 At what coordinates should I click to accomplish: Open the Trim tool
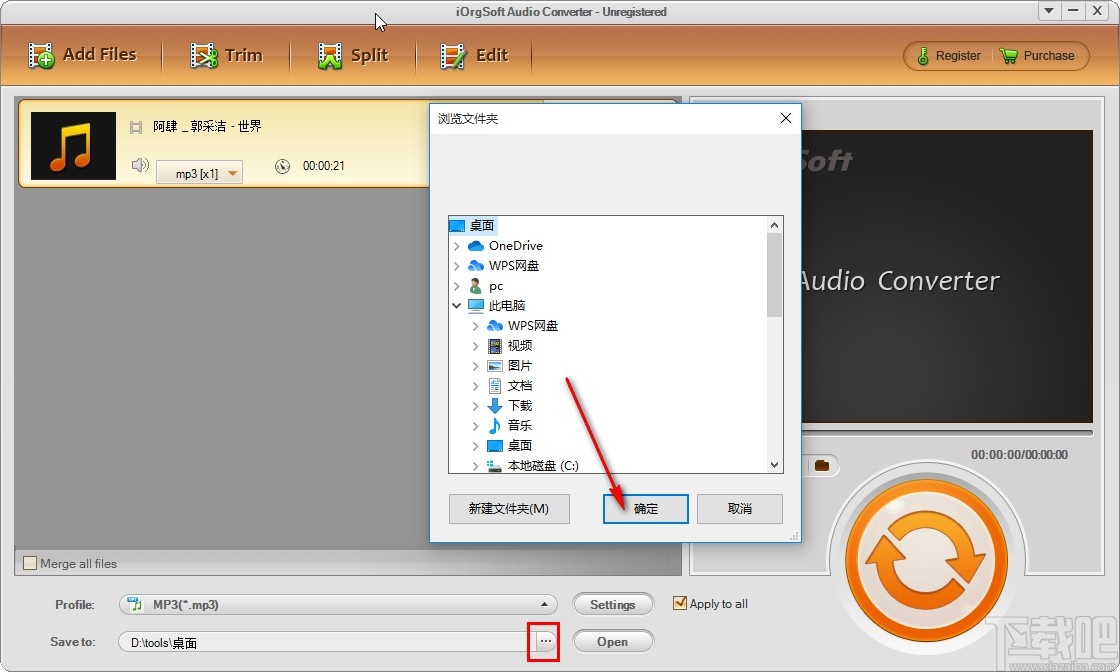pos(203,54)
